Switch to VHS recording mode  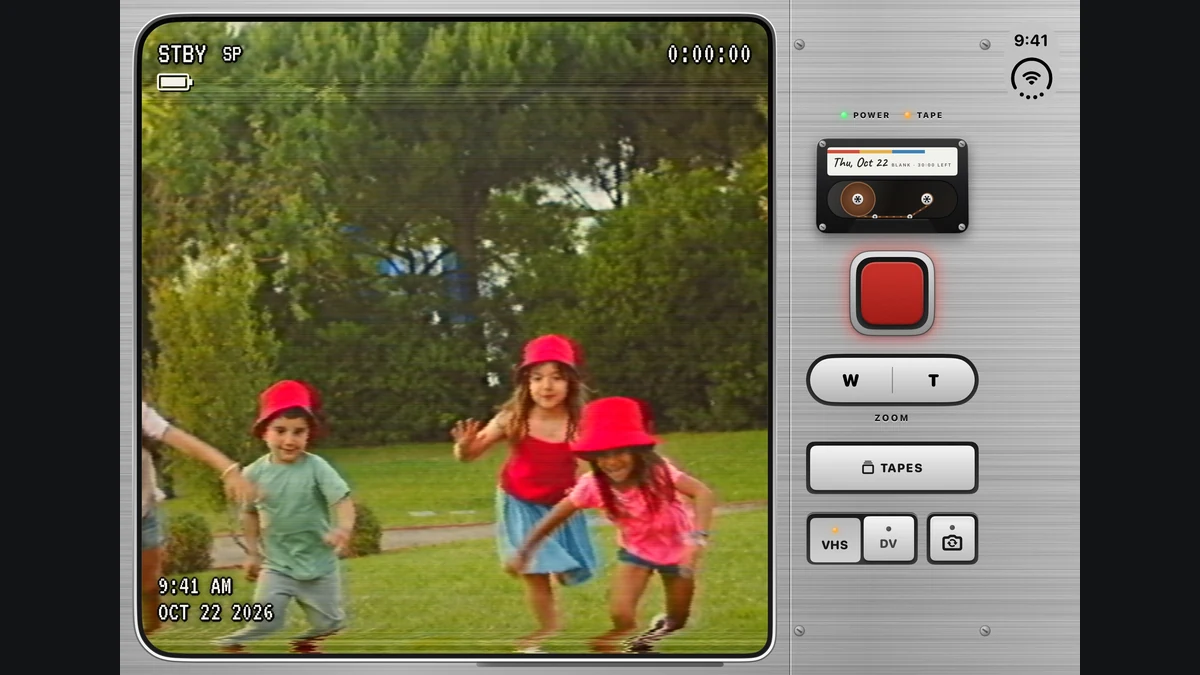tap(835, 539)
